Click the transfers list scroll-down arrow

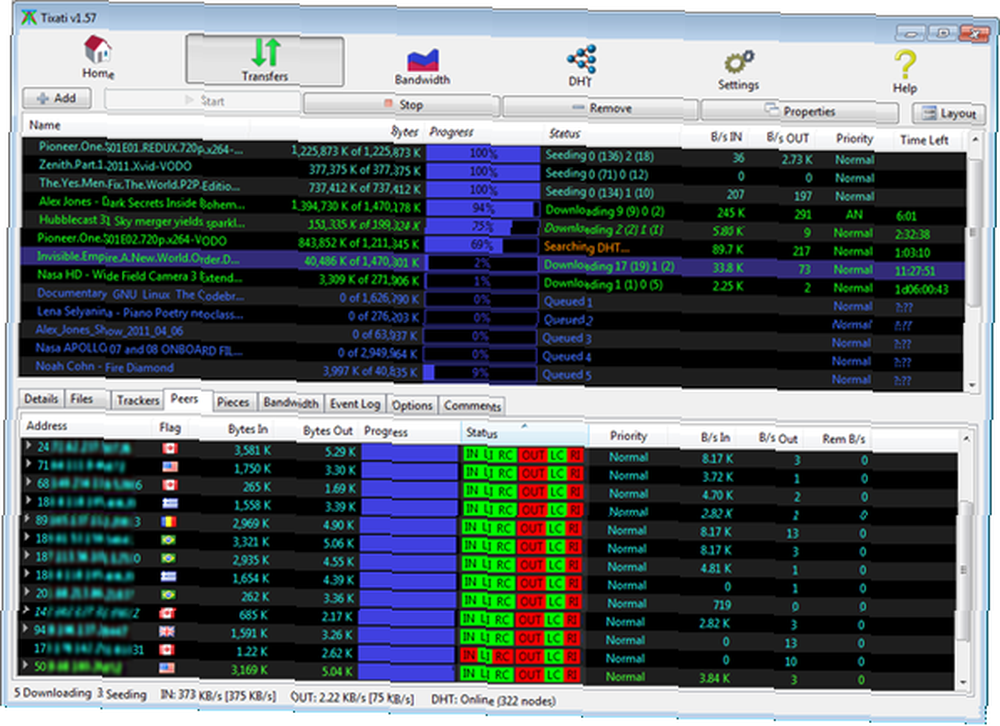point(973,385)
